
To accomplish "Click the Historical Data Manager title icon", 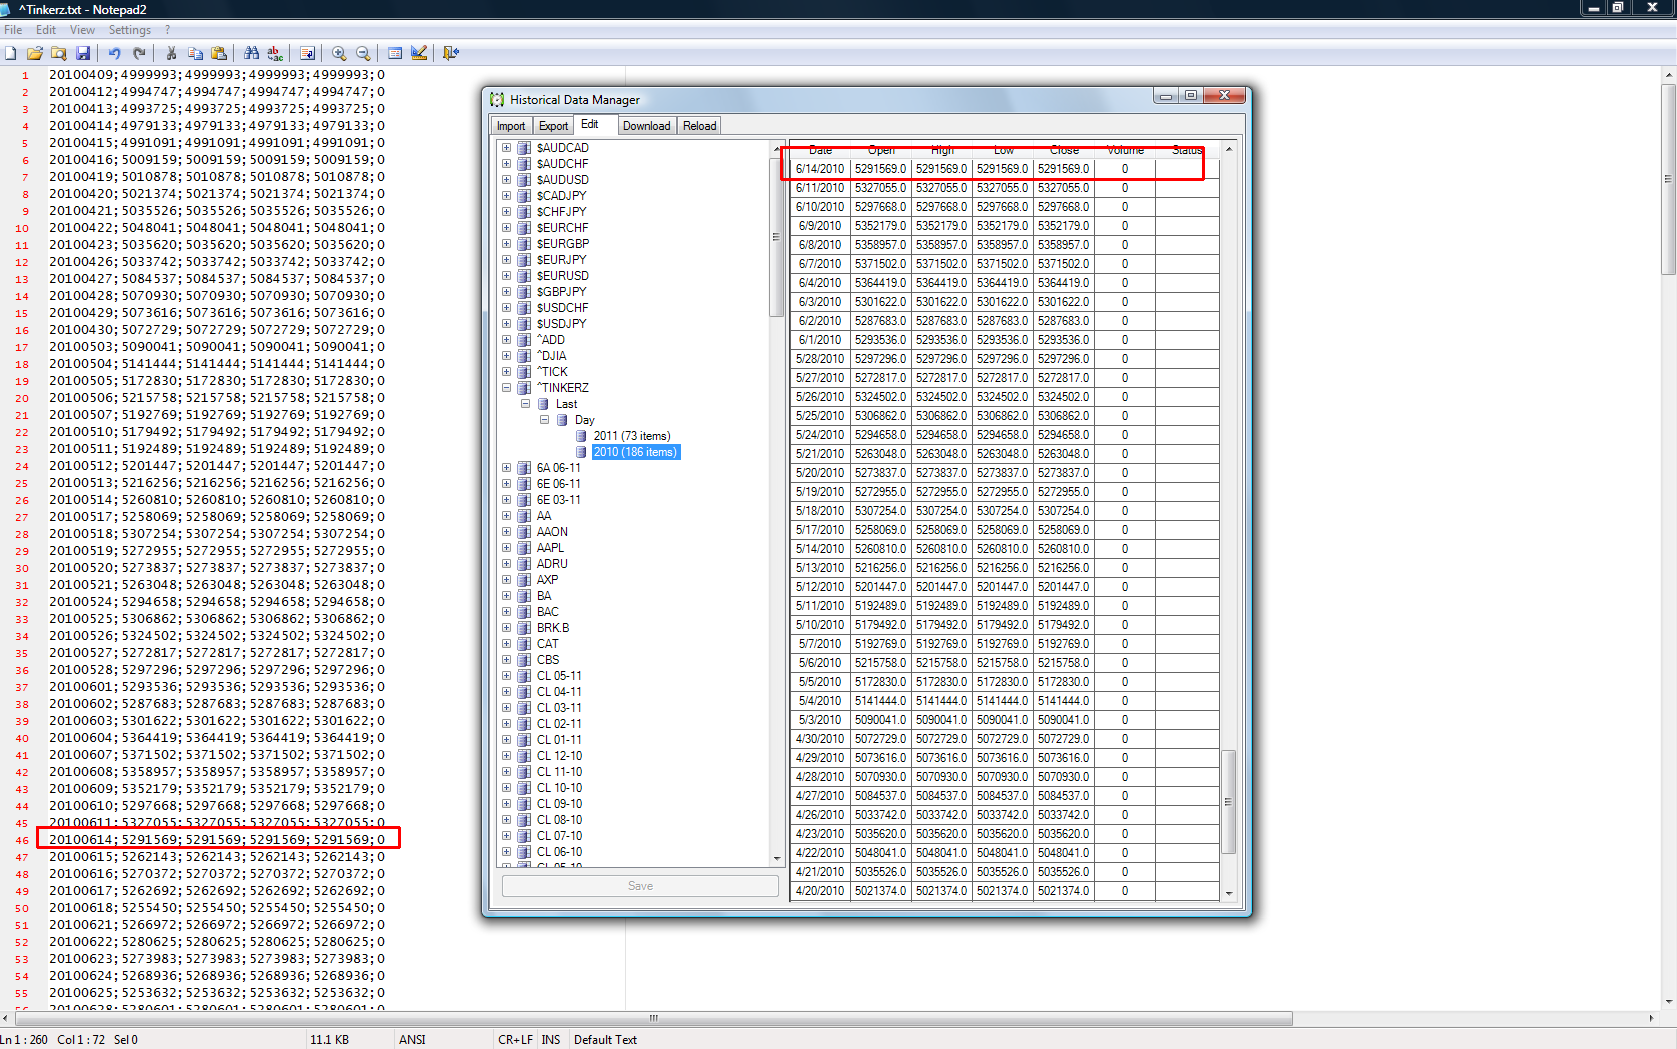I will (497, 100).
